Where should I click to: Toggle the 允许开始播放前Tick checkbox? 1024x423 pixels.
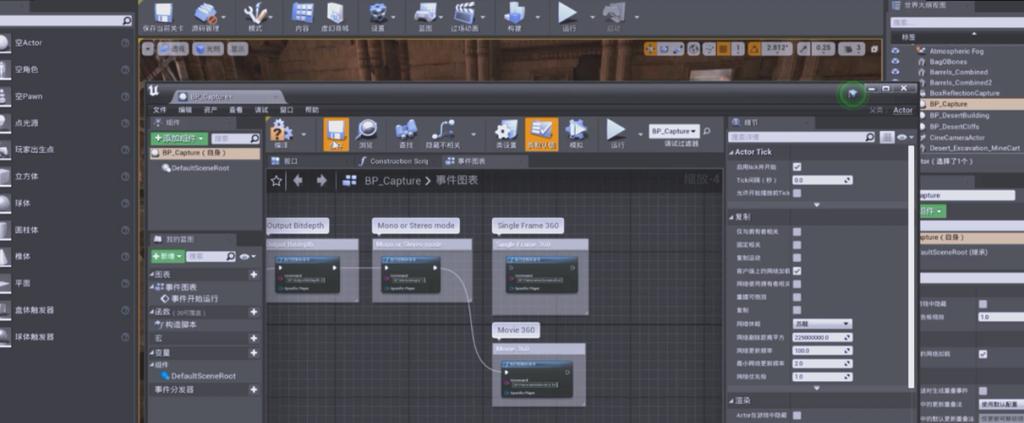coord(797,193)
